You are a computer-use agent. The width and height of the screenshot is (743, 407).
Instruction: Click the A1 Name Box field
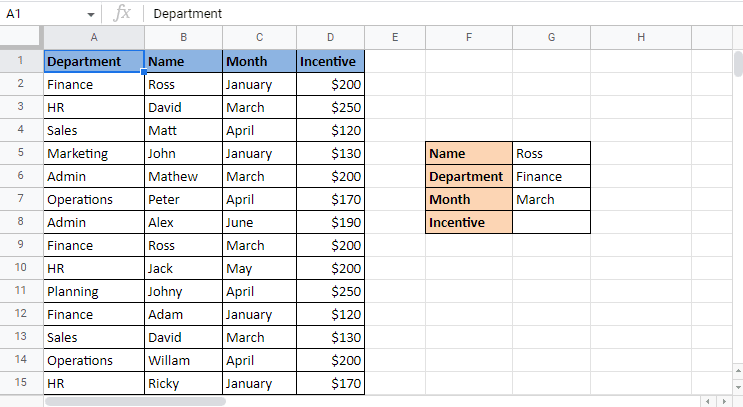pyautogui.click(x=40, y=14)
